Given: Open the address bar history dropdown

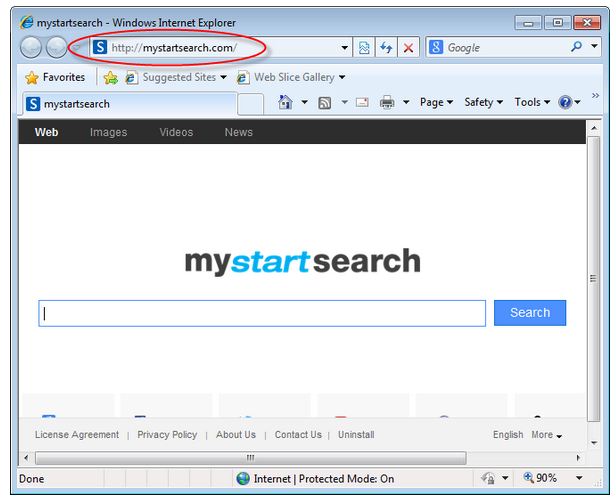Looking at the screenshot, I should coord(344,48).
